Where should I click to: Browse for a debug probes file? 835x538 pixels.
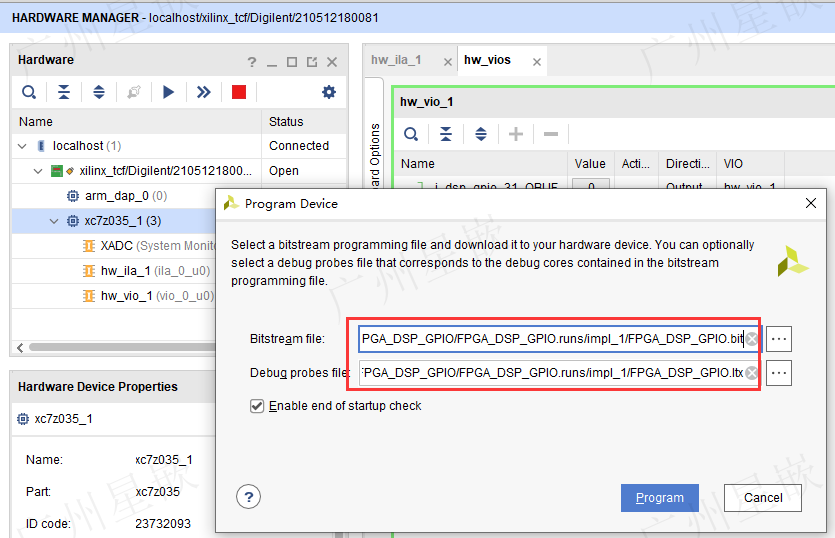[x=779, y=373]
